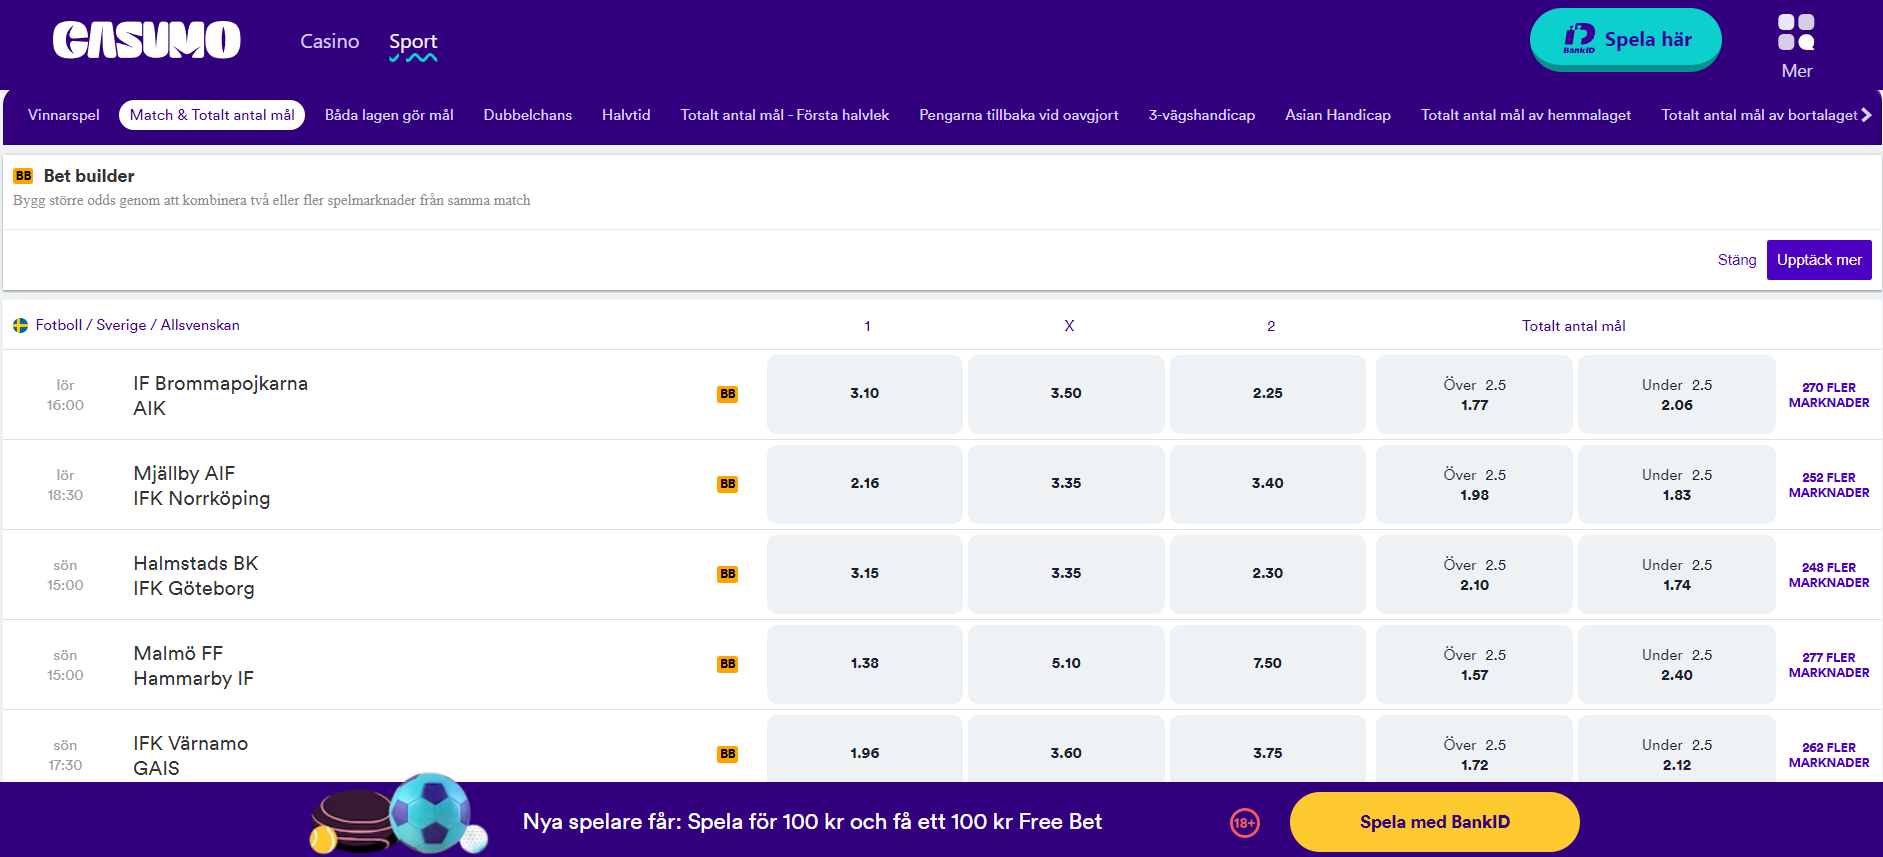Click BB badge for IF Brommapojkarna vs AIK
The width and height of the screenshot is (1883, 857).
[x=727, y=394]
